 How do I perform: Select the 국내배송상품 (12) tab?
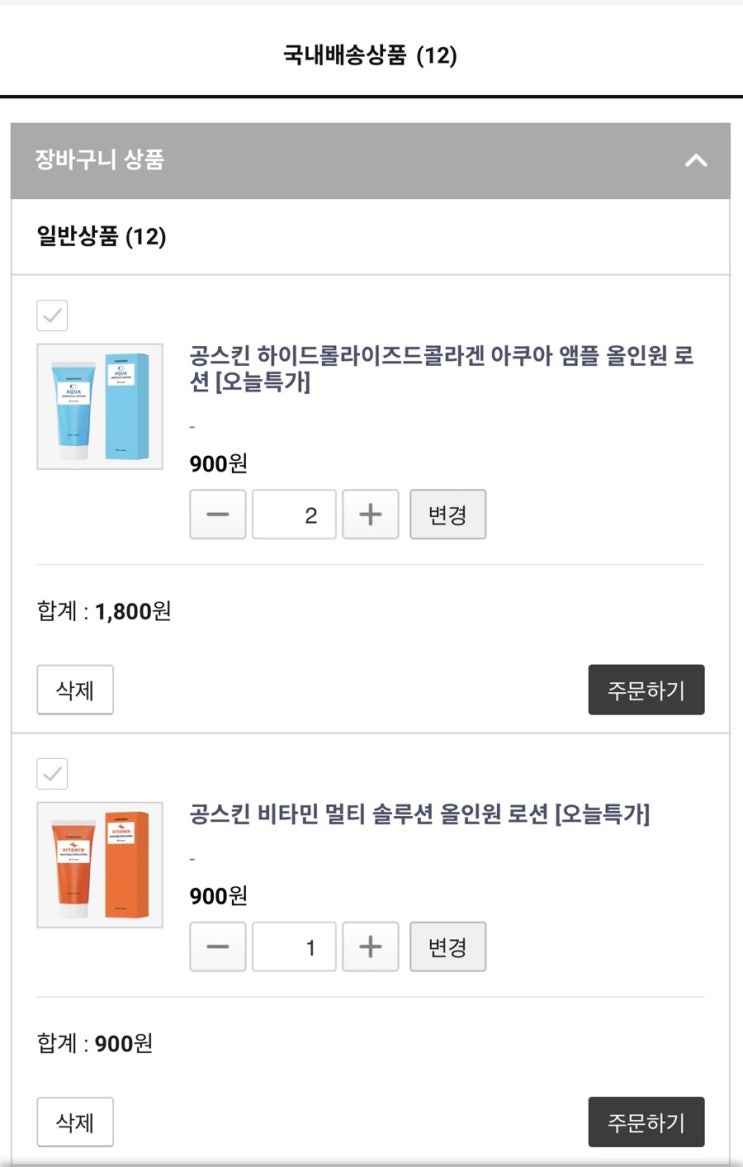[x=370, y=55]
